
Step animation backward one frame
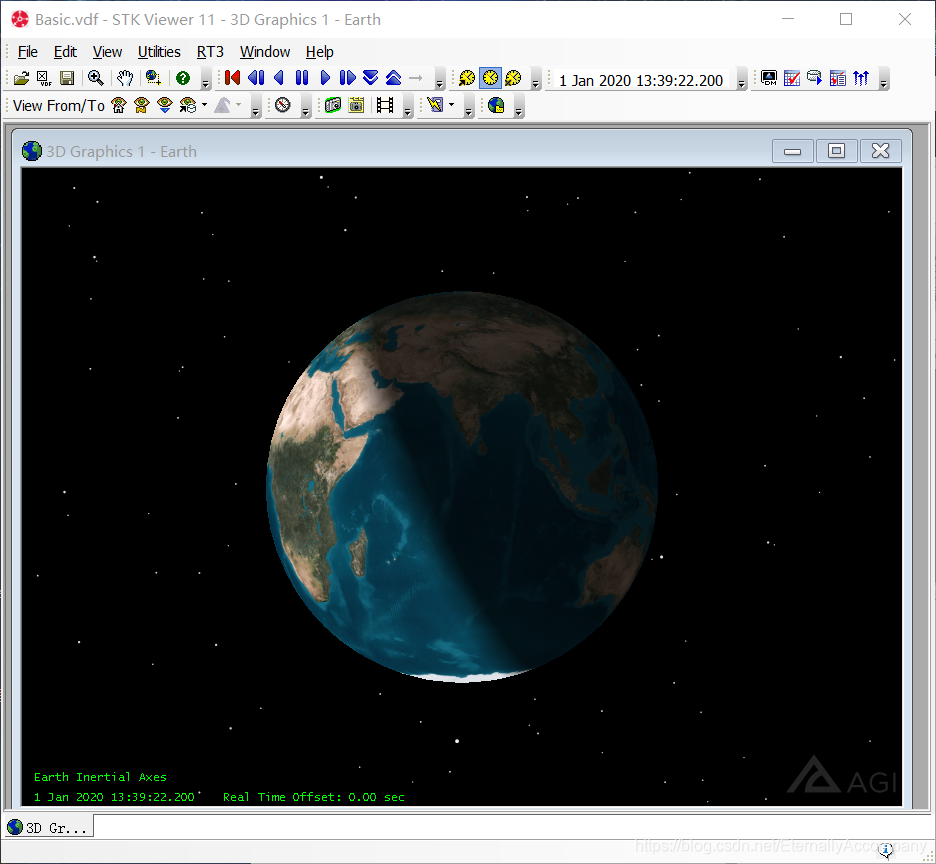tap(256, 78)
